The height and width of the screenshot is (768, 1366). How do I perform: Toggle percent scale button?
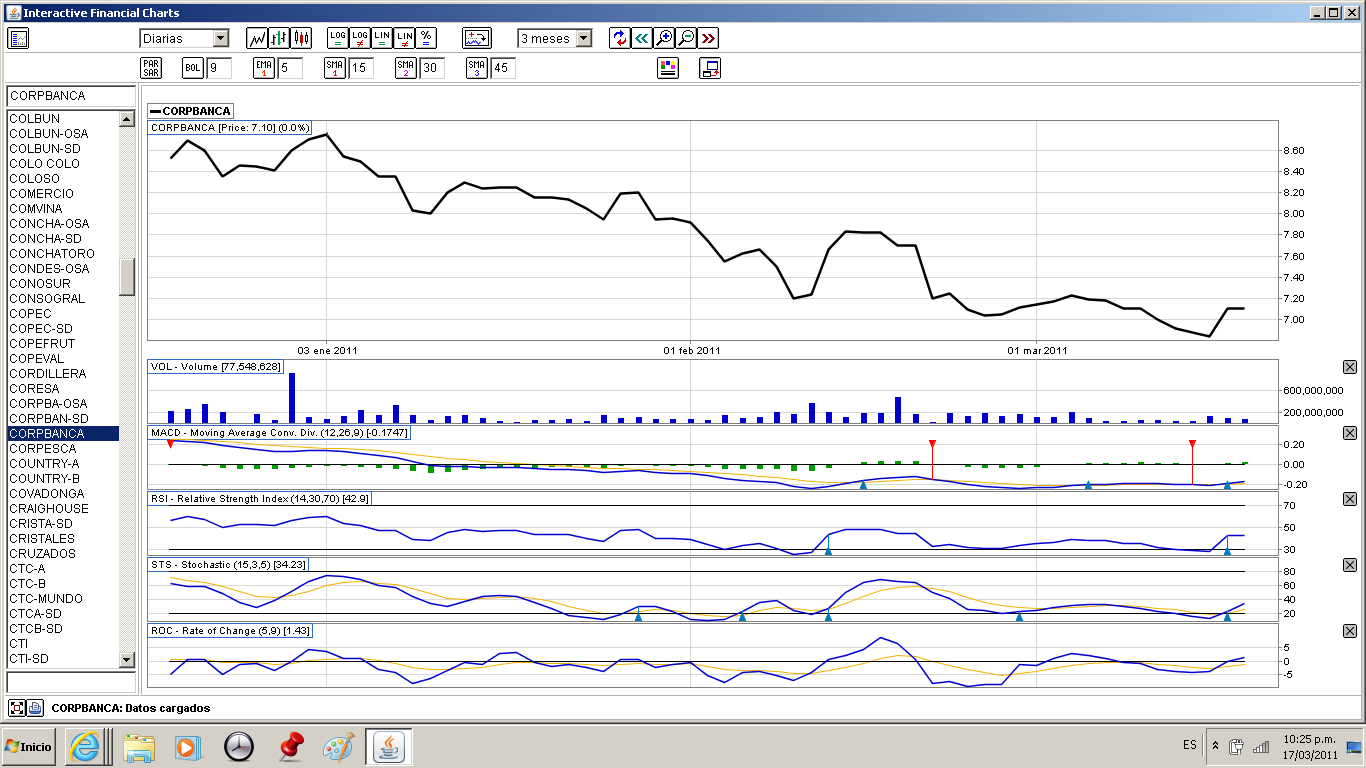tap(426, 38)
